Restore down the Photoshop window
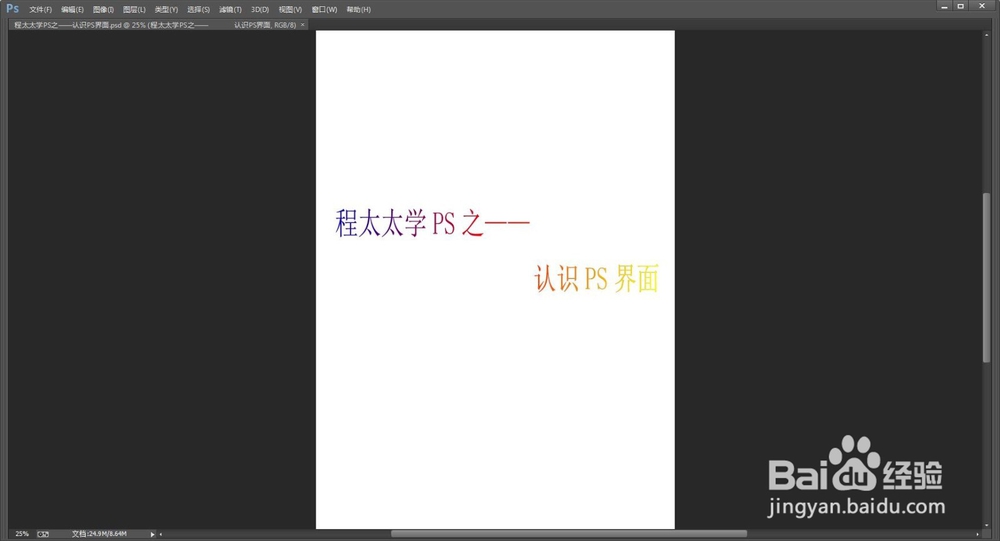 [960, 6]
